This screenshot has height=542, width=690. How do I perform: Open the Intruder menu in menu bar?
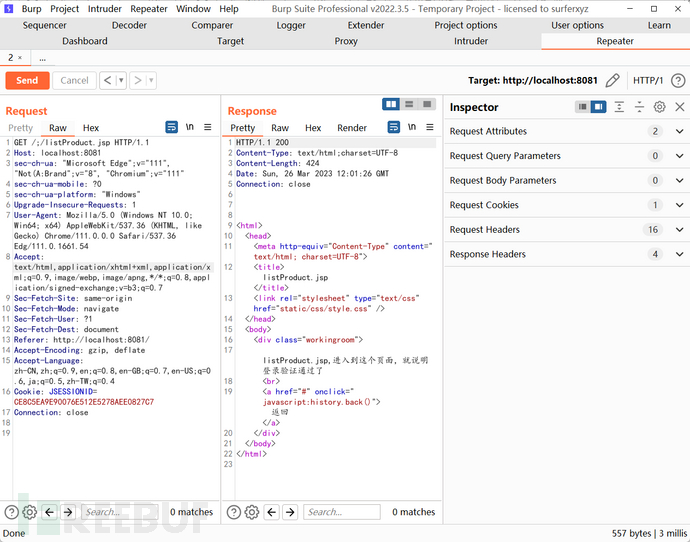coord(104,9)
